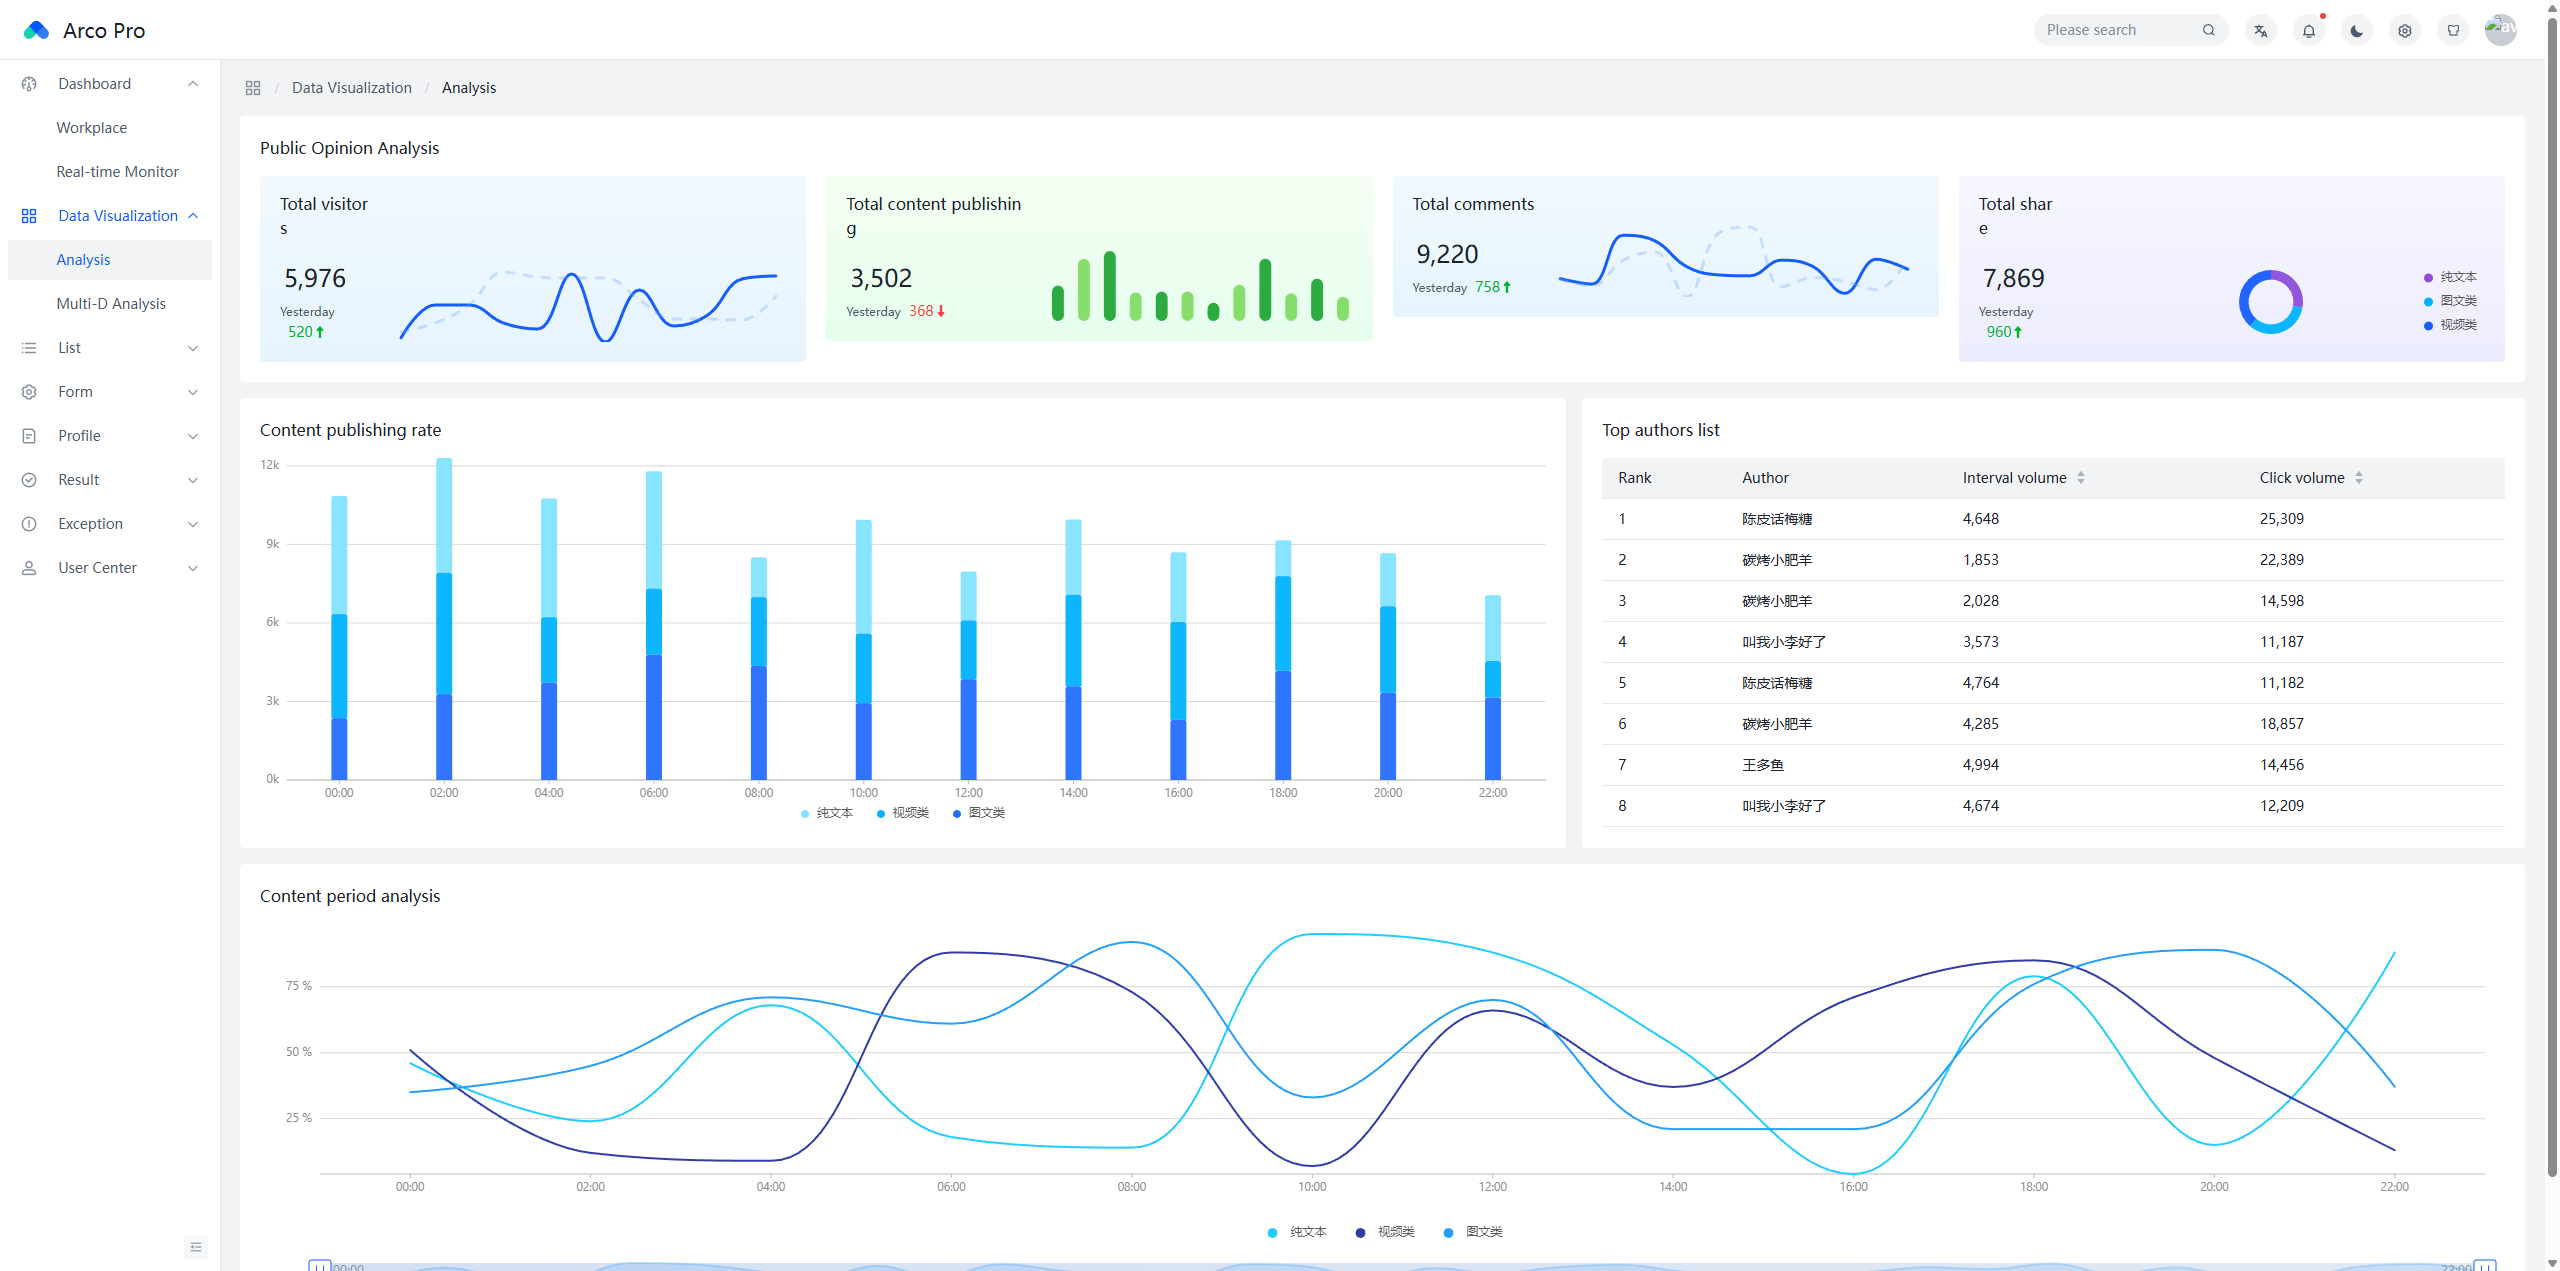Toggle dark mode moon icon
Image resolution: width=2560 pixels, height=1271 pixels.
coord(2356,30)
